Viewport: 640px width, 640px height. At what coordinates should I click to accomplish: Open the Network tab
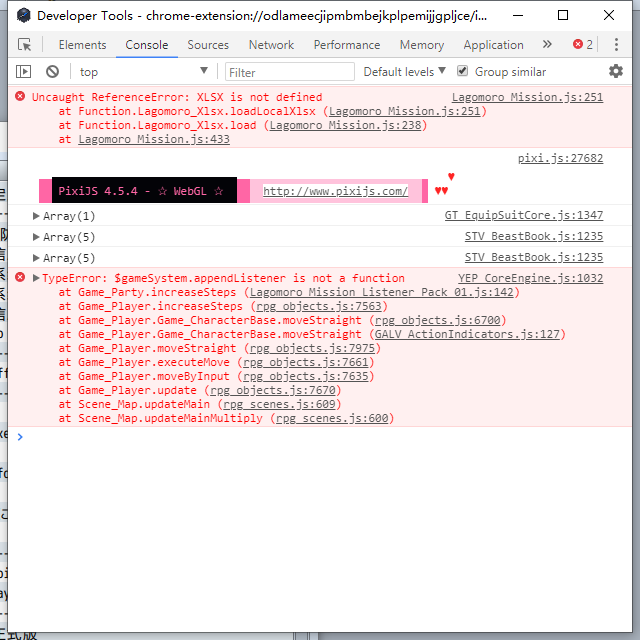(x=271, y=45)
